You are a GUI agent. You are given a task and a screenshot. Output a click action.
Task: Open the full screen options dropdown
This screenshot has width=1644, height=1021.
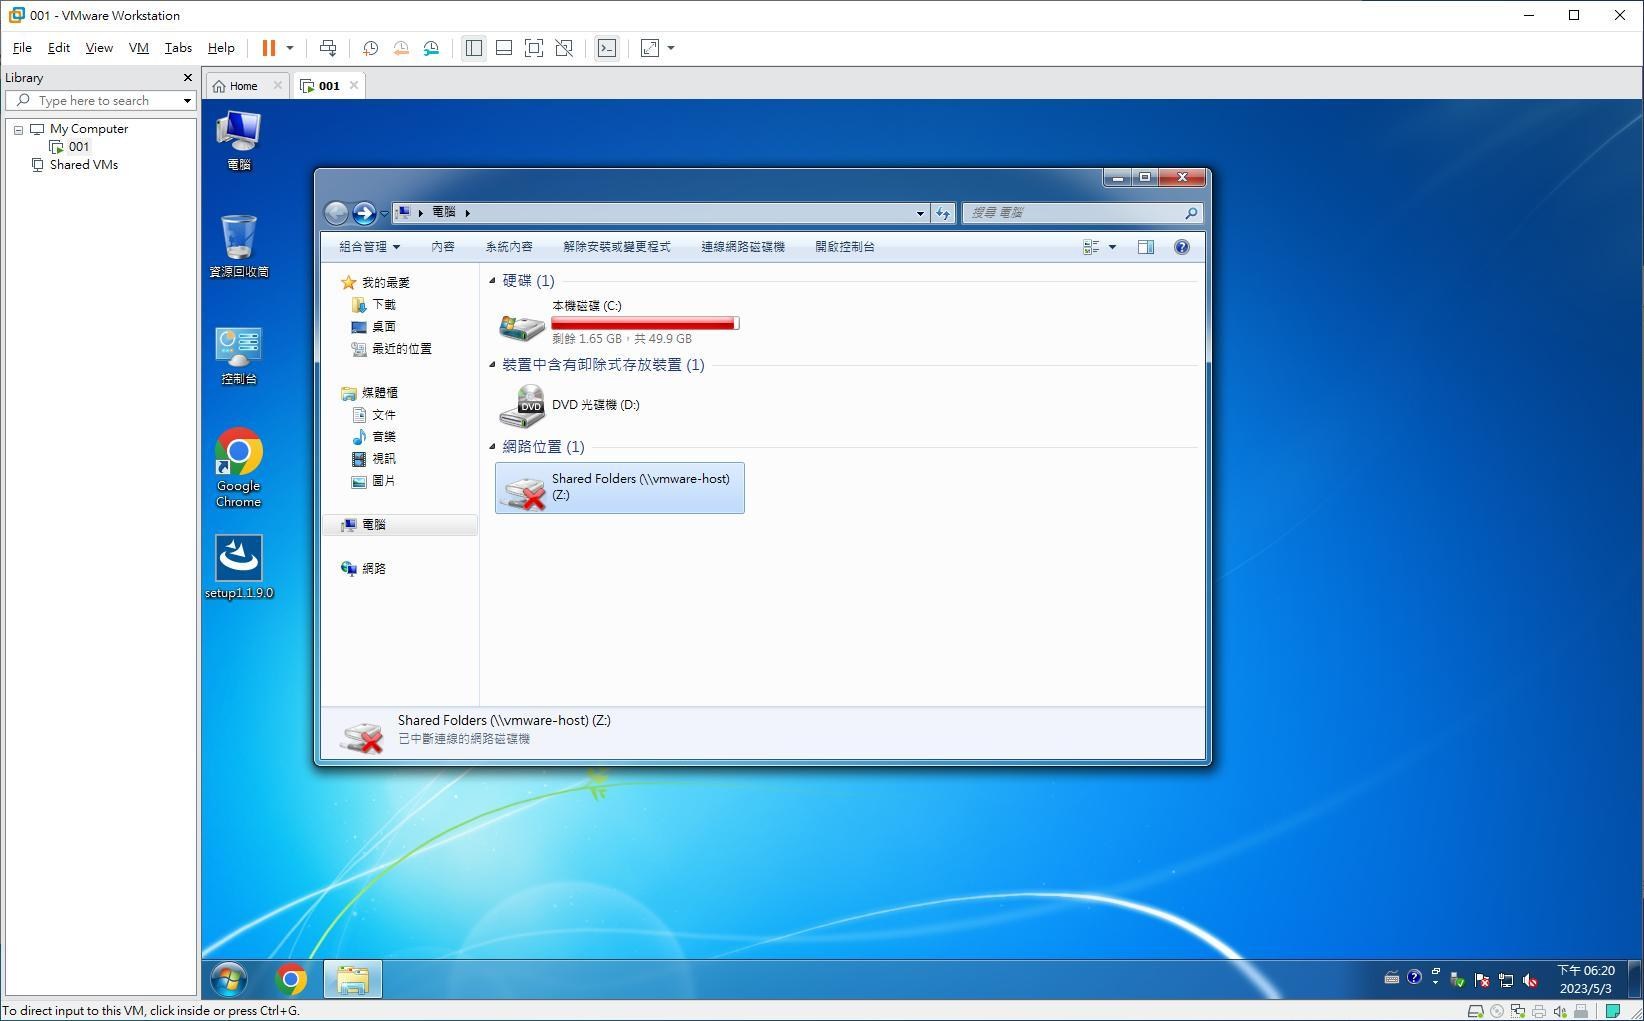pyautogui.click(x=668, y=47)
